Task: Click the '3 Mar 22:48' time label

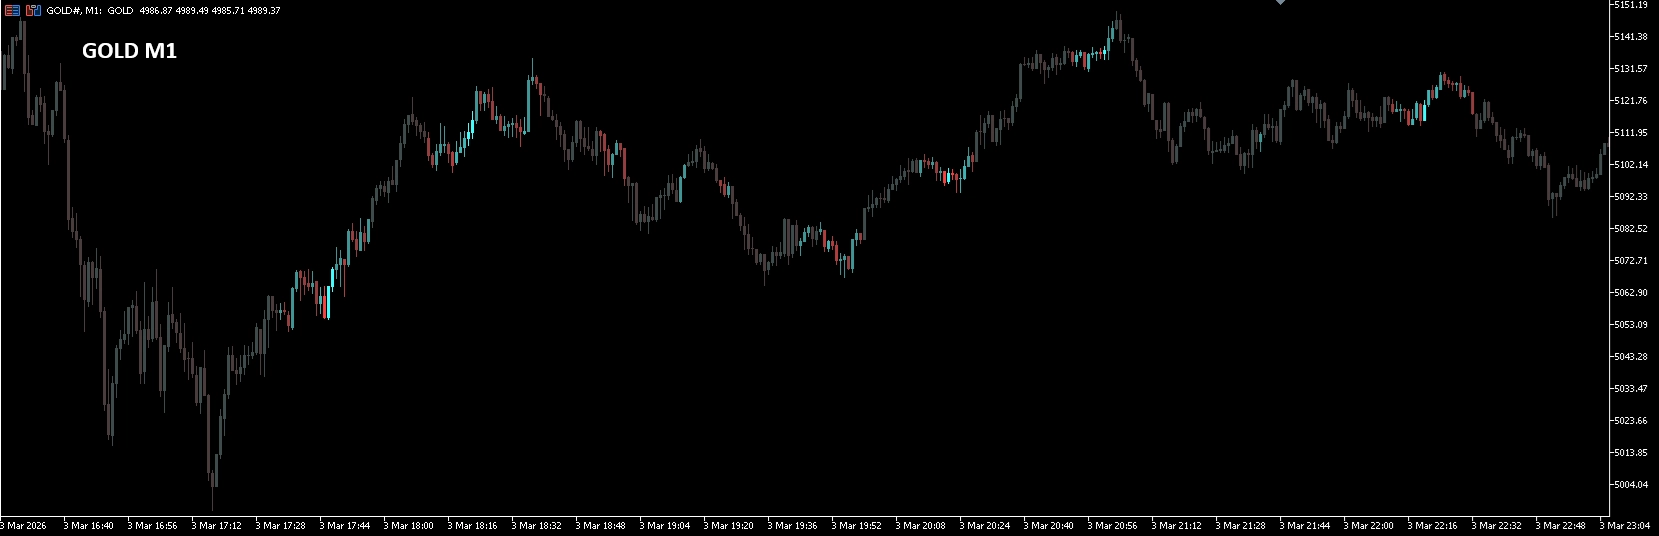Action: tap(1561, 526)
